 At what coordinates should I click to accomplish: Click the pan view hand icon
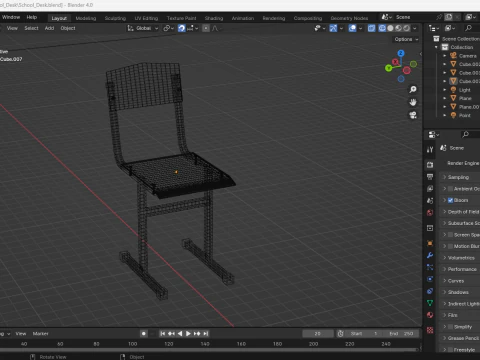(413, 102)
